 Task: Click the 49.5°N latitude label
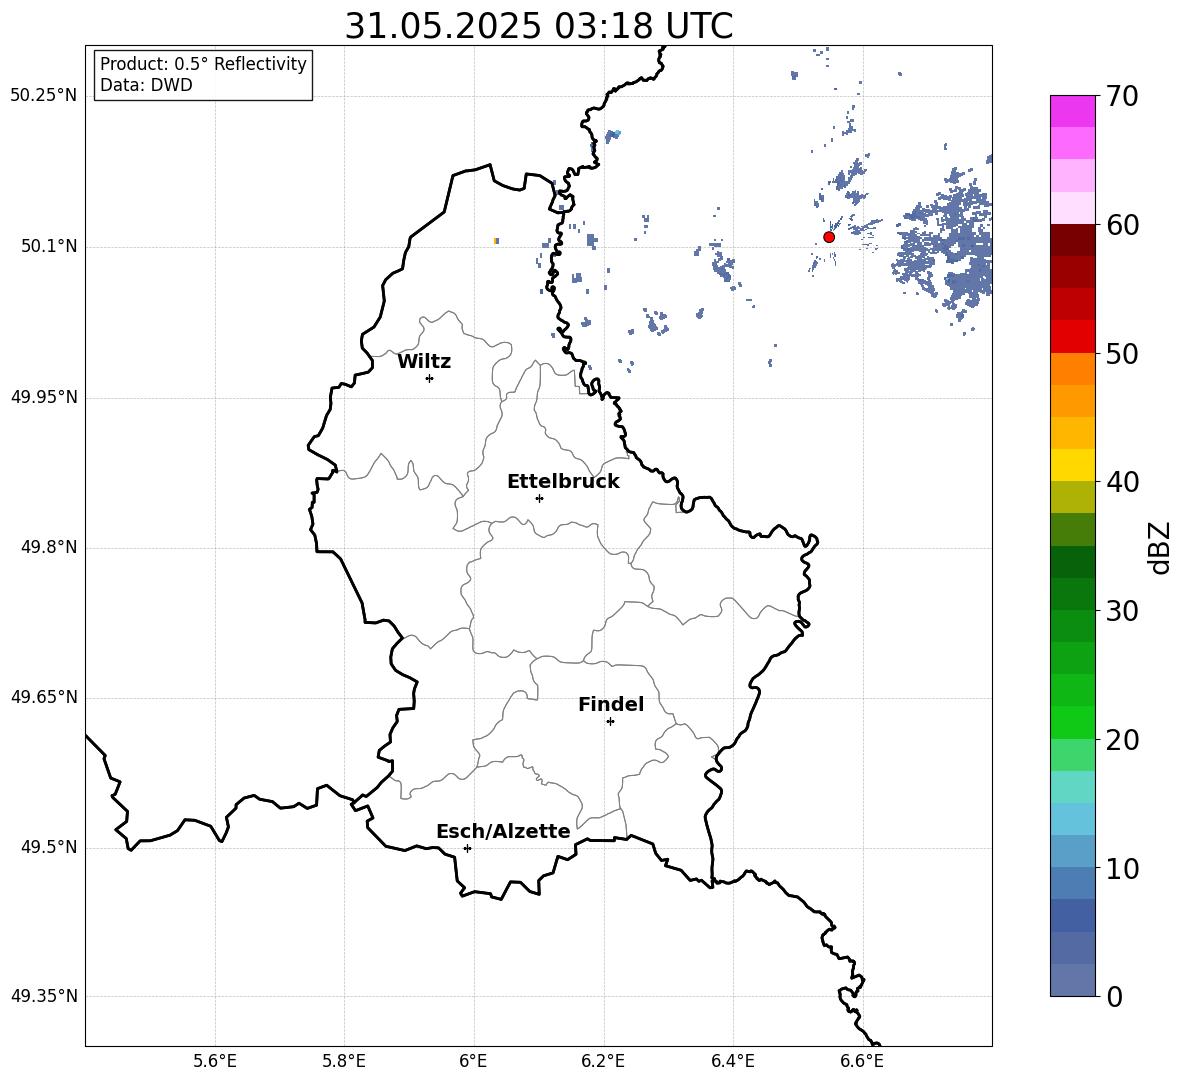pos(49,847)
